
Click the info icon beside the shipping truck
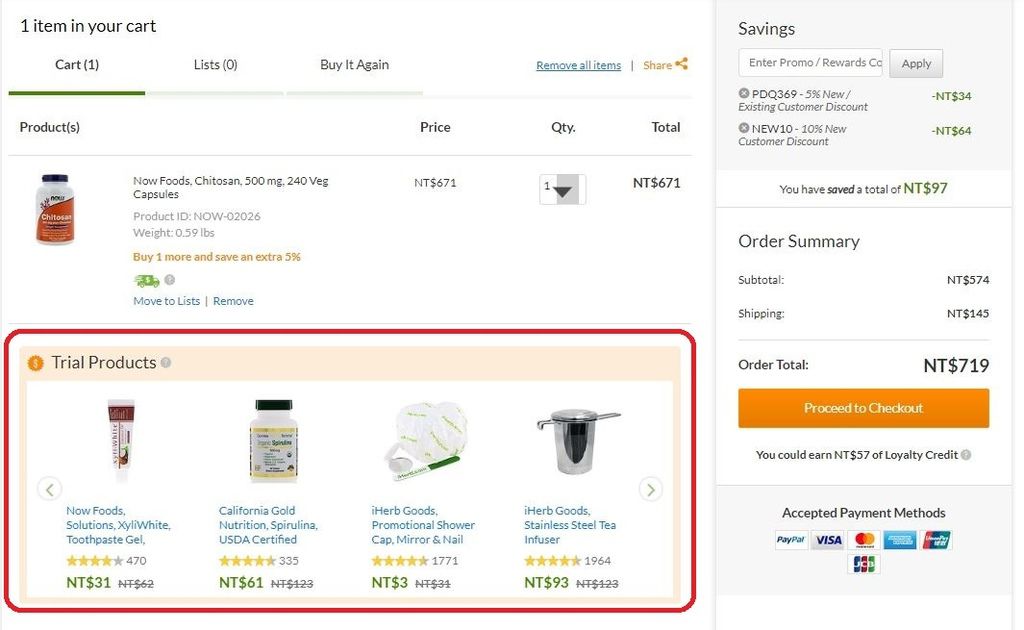click(170, 280)
